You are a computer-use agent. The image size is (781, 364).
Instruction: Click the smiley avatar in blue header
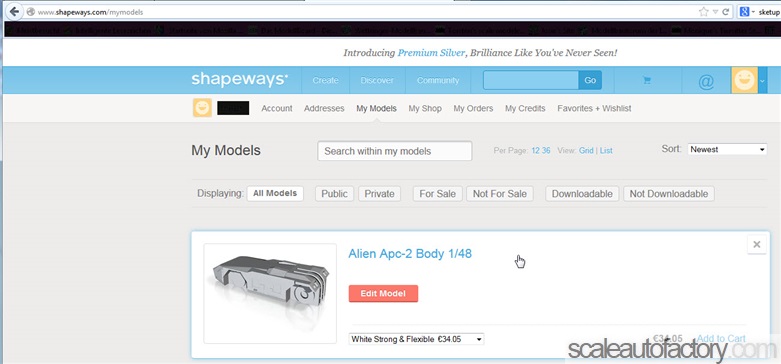(744, 80)
